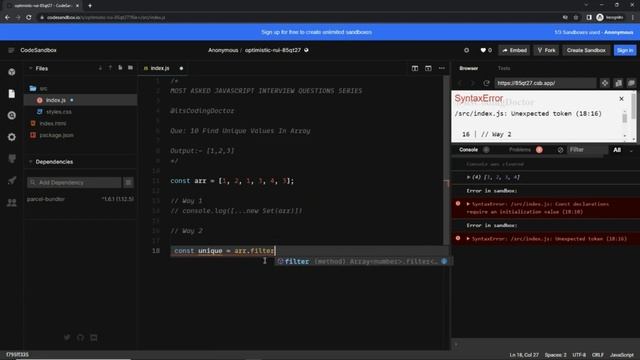Click the preview URL address field
The height and width of the screenshot is (360, 640).
545,83
